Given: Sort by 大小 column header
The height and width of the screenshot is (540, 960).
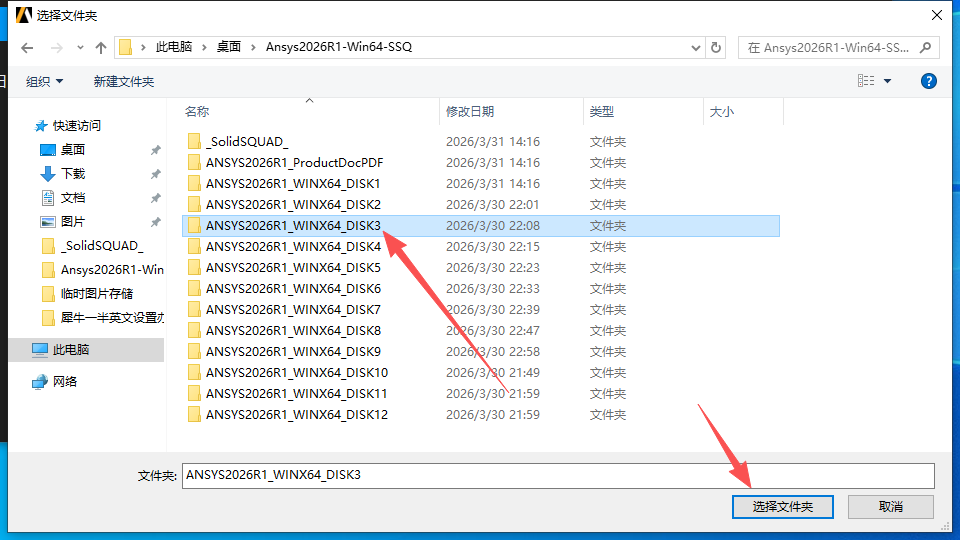Looking at the screenshot, I should tap(721, 111).
